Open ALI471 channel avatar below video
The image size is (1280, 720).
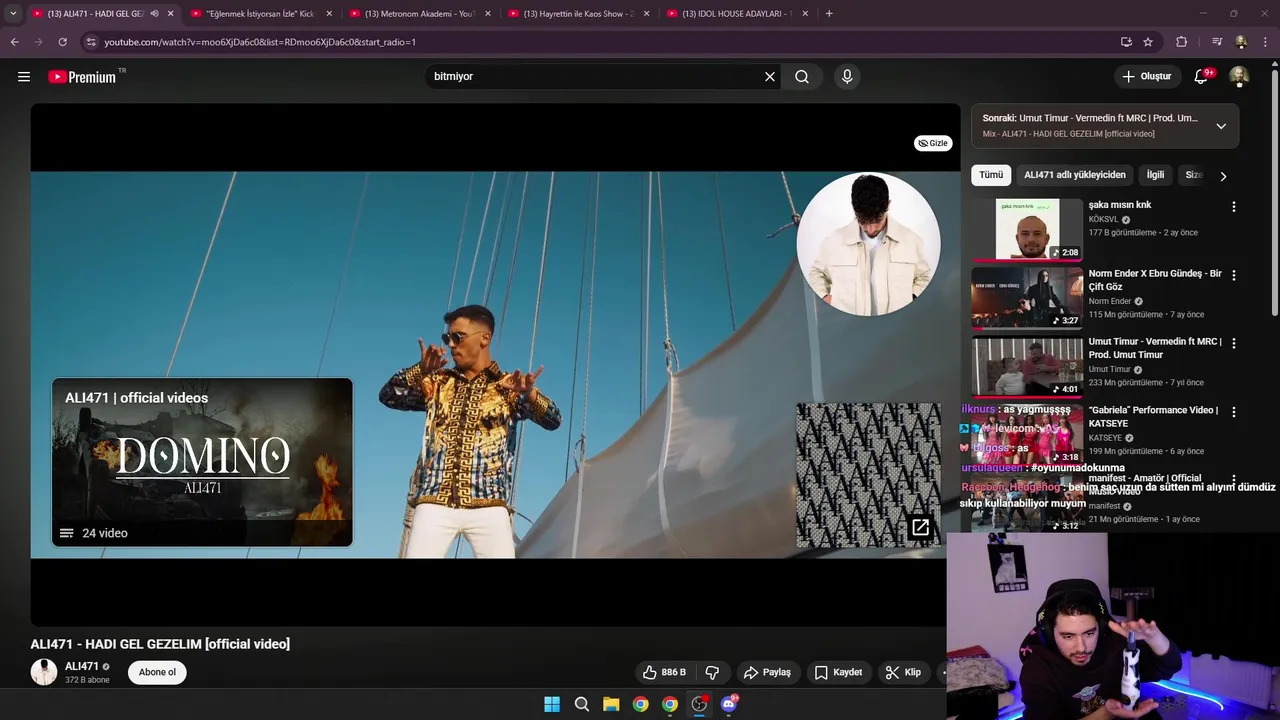click(x=44, y=672)
